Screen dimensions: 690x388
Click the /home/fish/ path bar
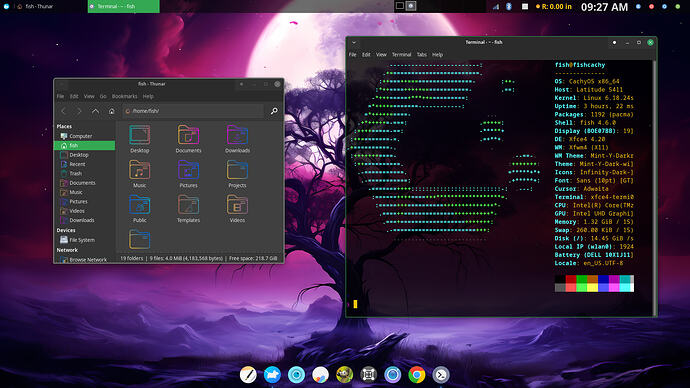tap(193, 111)
